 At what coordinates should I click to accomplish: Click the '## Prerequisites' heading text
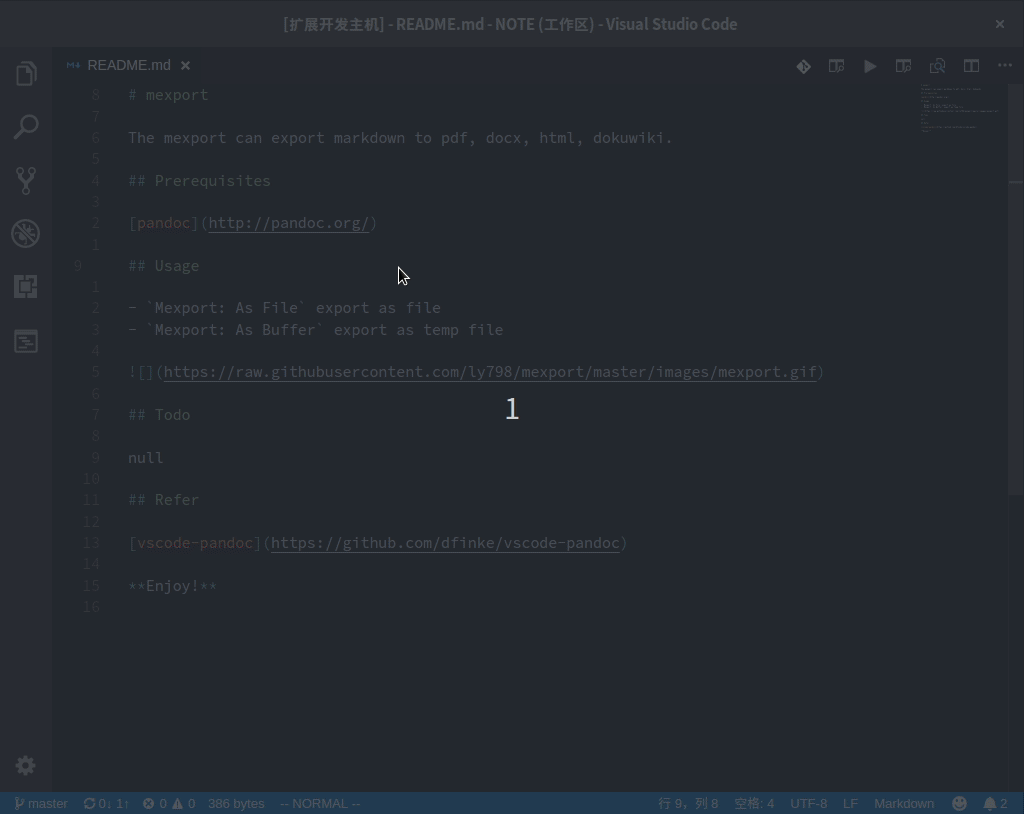(199, 180)
